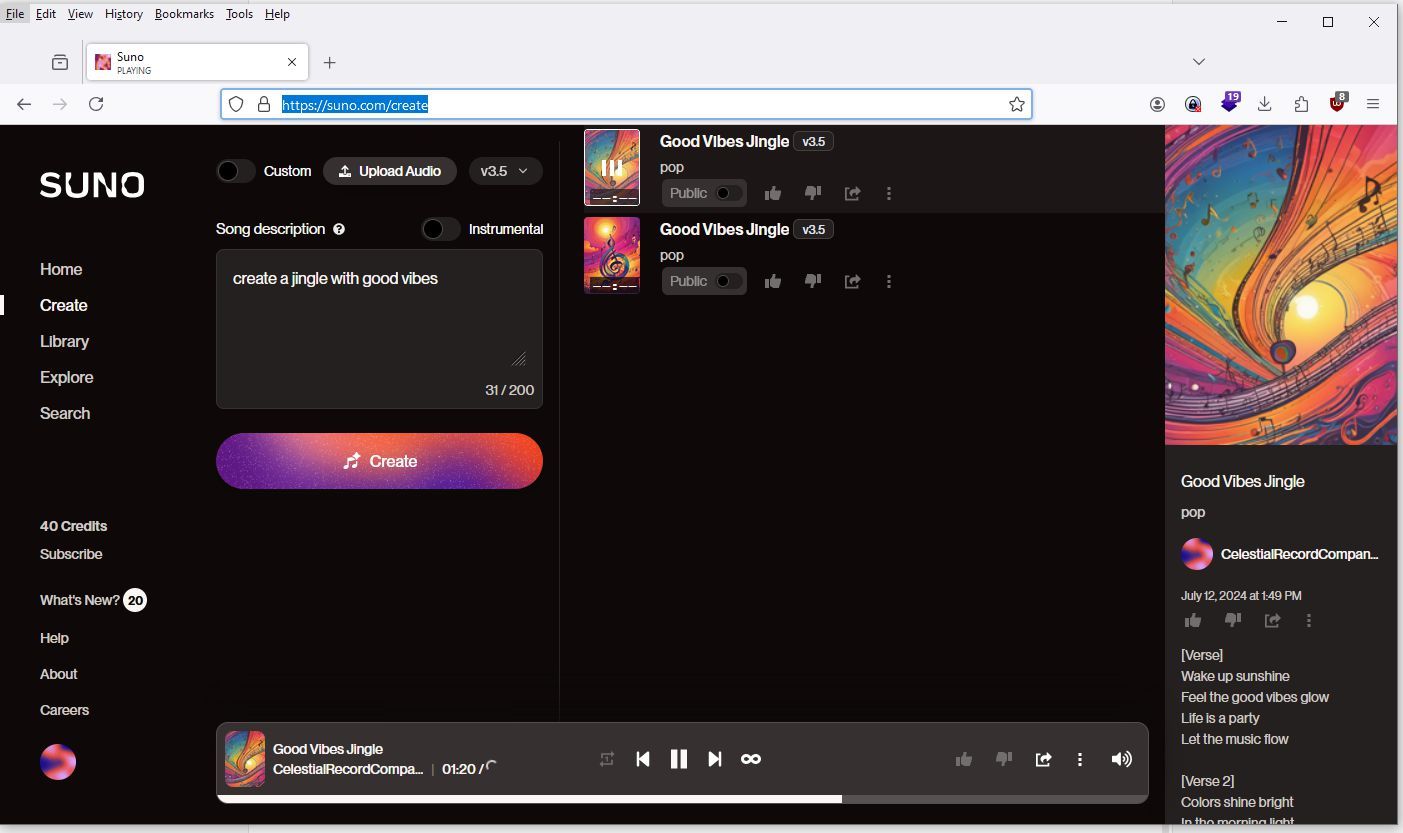The width and height of the screenshot is (1403, 833).
Task: Click the user profile avatar in the sidebar
Action: tap(58, 762)
